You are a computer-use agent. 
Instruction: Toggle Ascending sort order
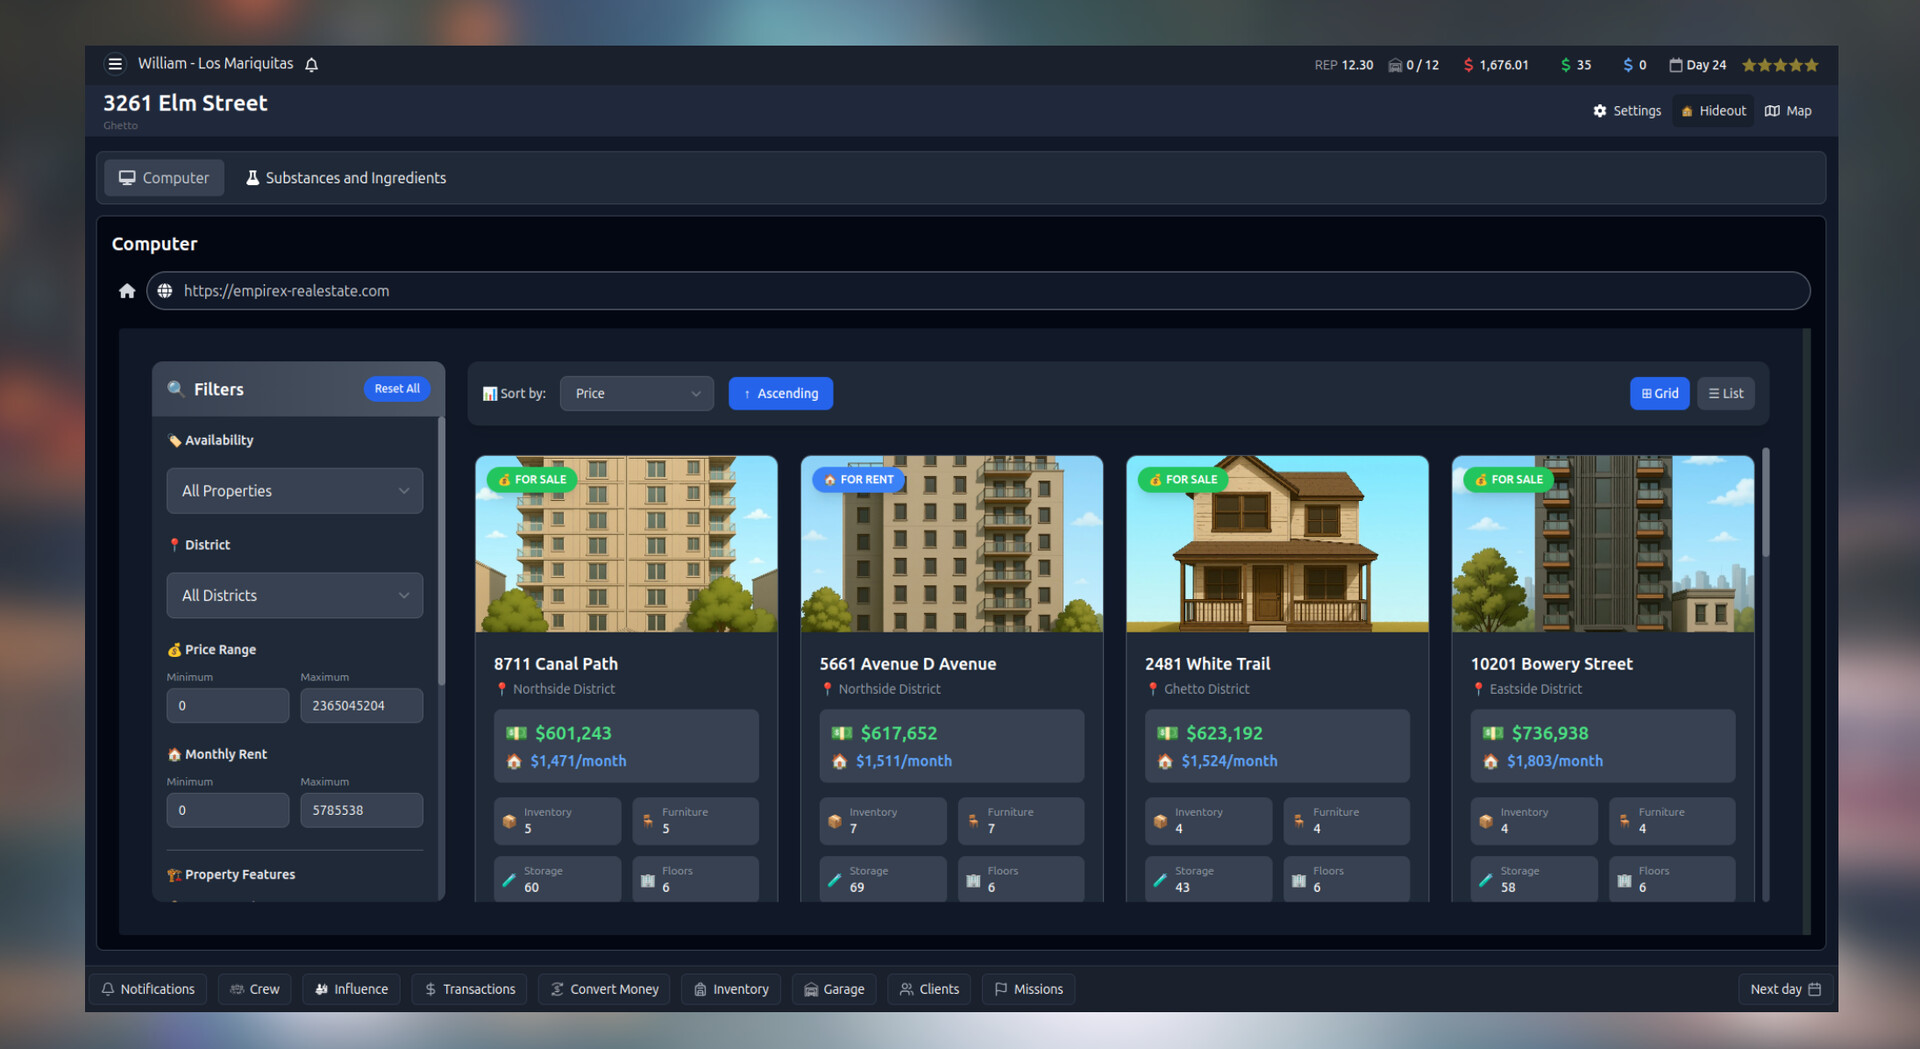pos(781,393)
